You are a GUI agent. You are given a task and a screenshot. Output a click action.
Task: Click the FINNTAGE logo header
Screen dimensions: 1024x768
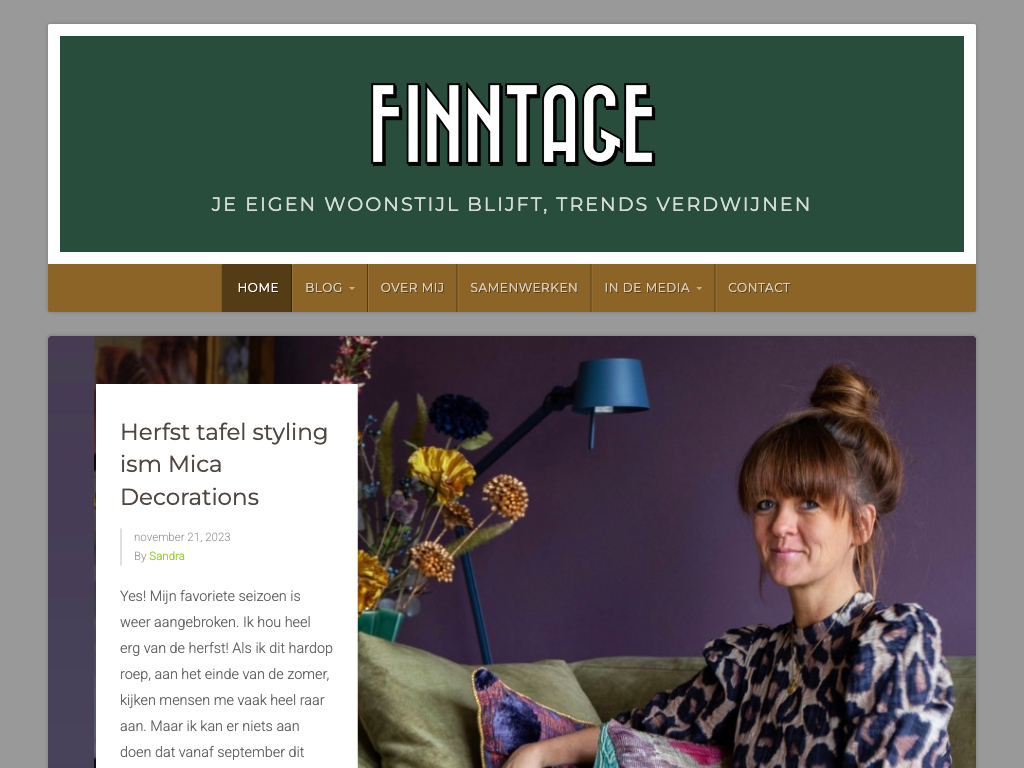513,124
